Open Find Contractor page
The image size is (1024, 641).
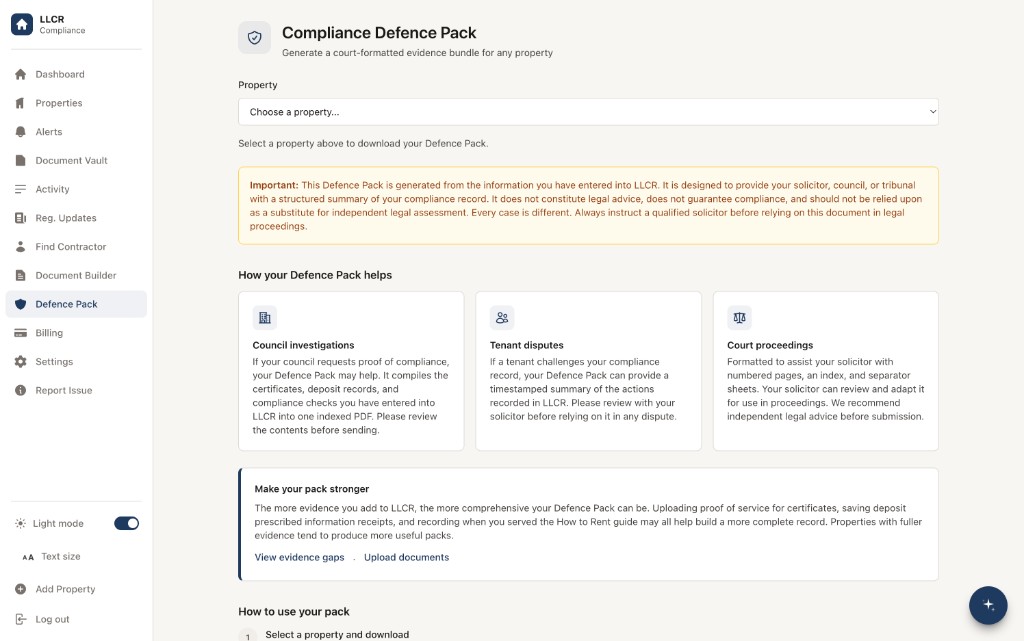click(x=76, y=247)
